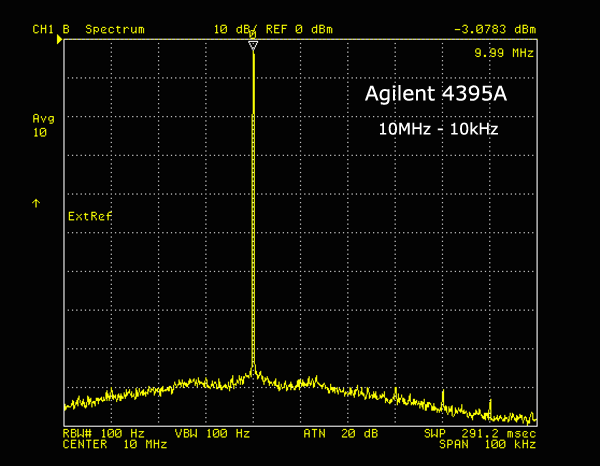The image size is (600, 466).
Task: Click the 'CENTER 10 MHz' readout
Action: 115,445
